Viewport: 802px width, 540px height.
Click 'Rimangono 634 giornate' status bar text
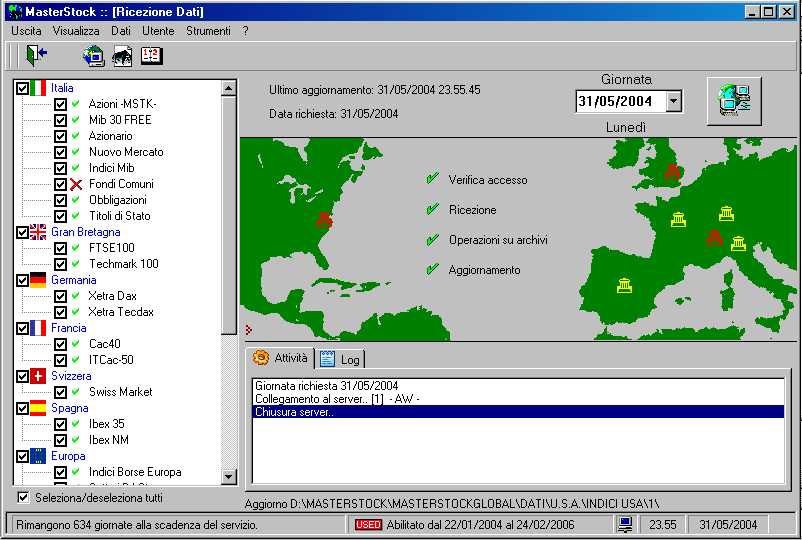pyautogui.click(x=137, y=525)
